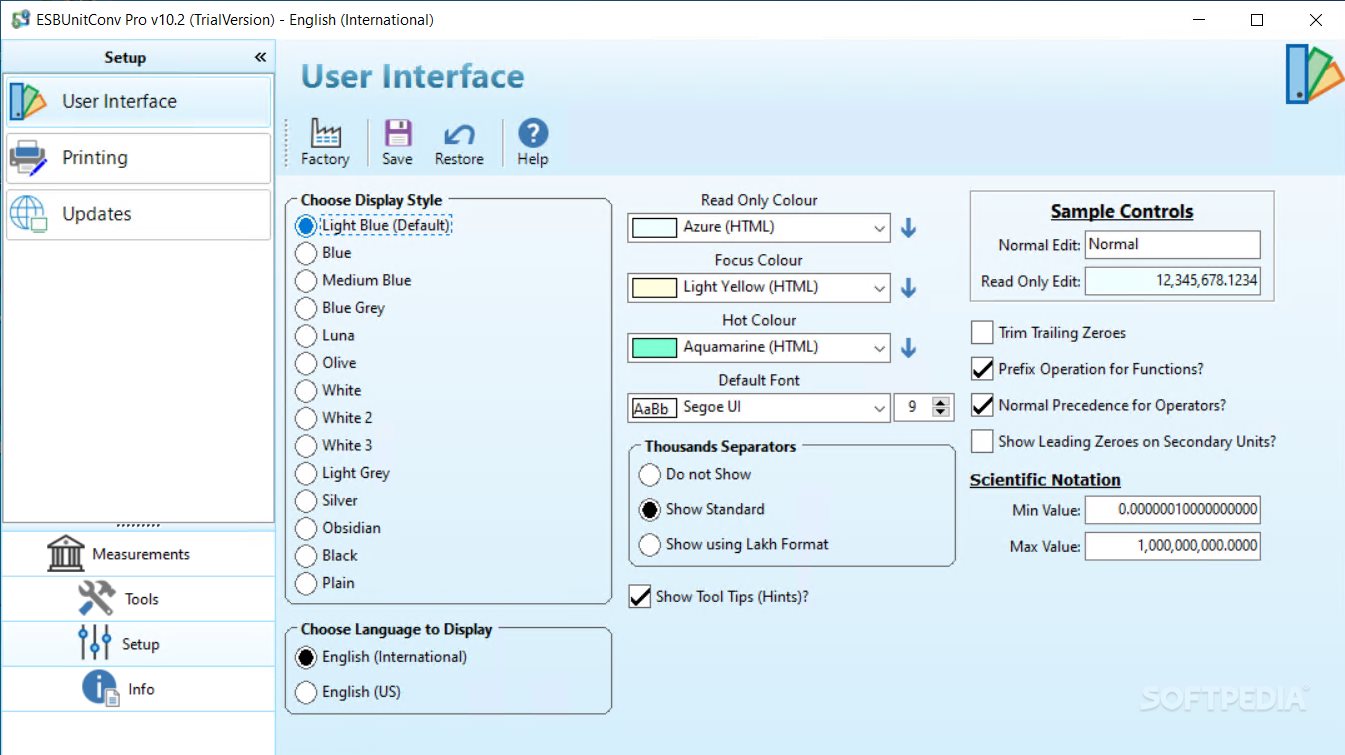Click the Restore undo arrow icon
1345x755 pixels.
[x=459, y=134]
